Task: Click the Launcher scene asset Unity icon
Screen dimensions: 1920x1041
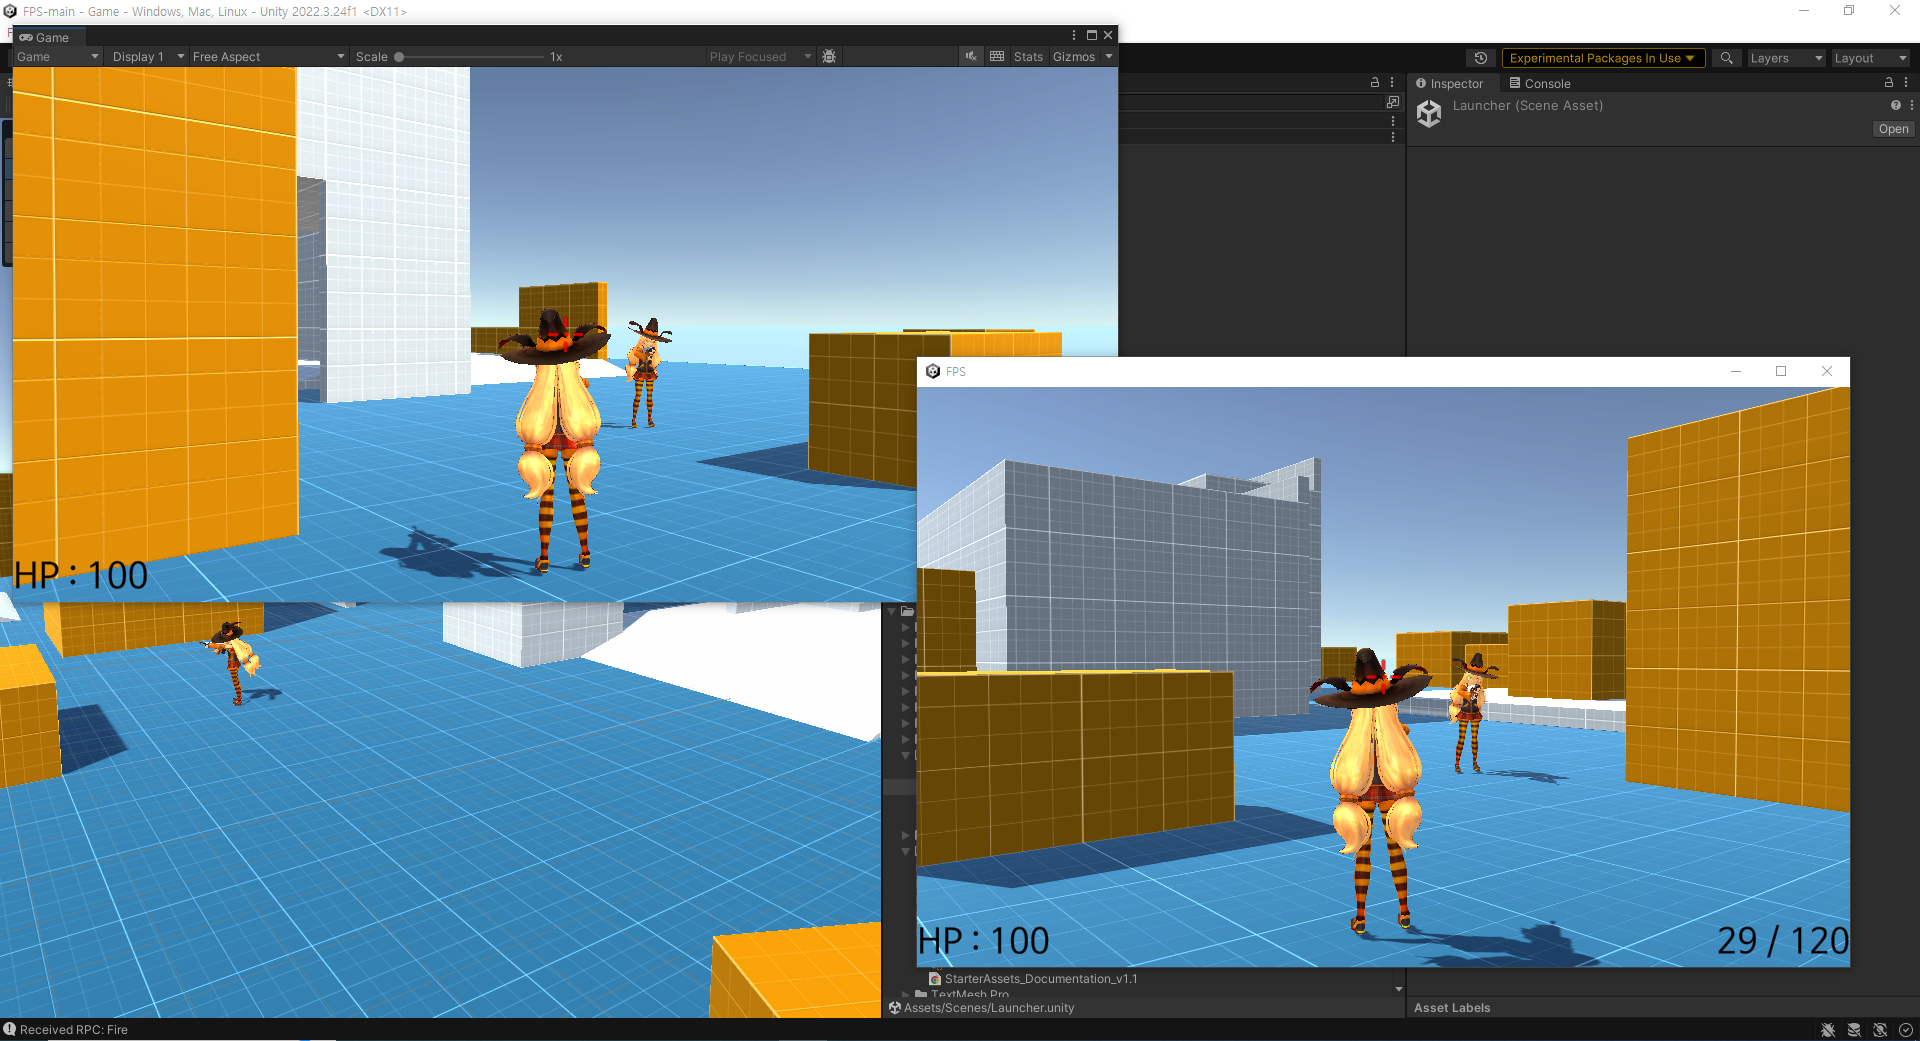Action: click(1429, 114)
